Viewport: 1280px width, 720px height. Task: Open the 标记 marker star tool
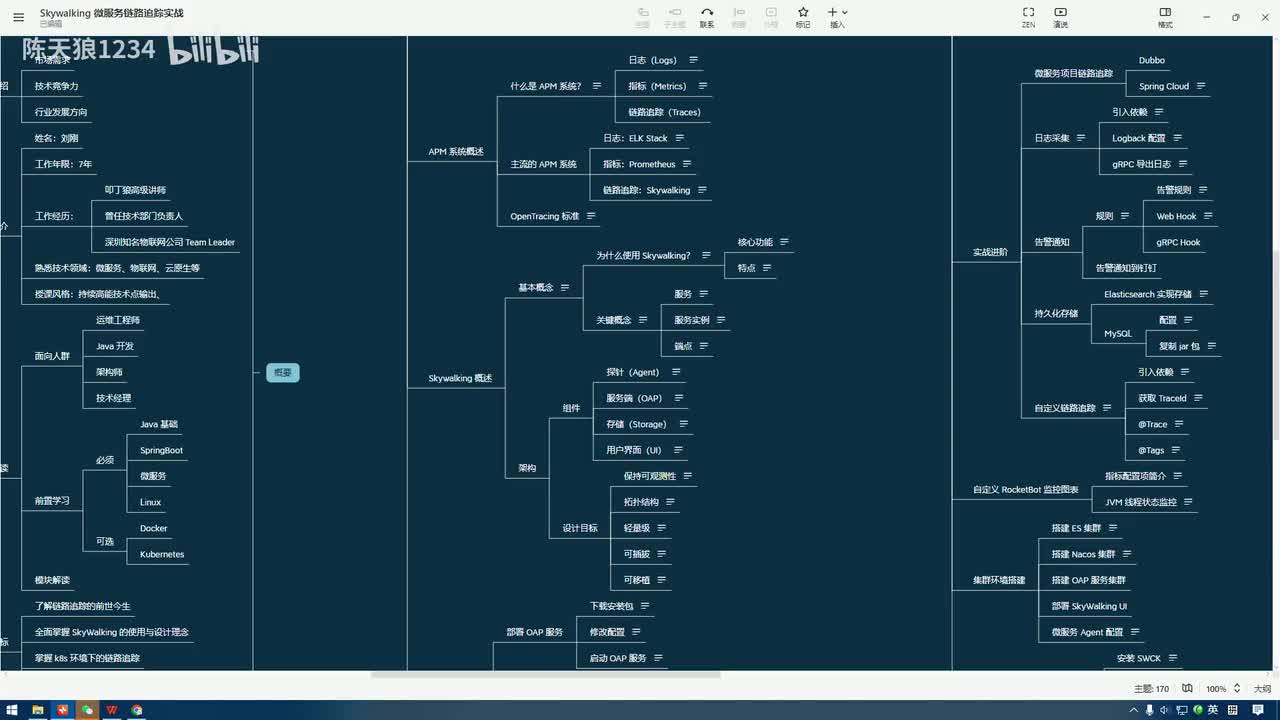click(803, 17)
